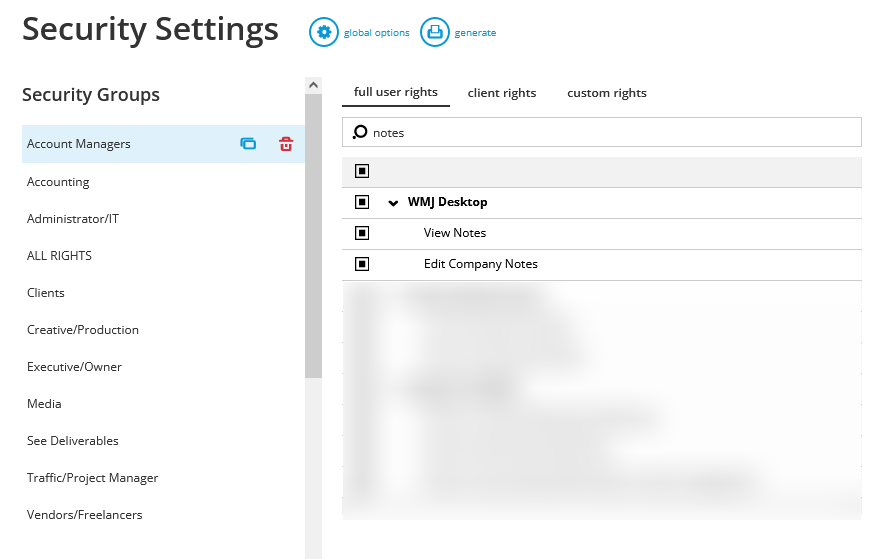Select the See Deliverables security group
The width and height of the screenshot is (874, 559).
pyautogui.click(x=72, y=441)
